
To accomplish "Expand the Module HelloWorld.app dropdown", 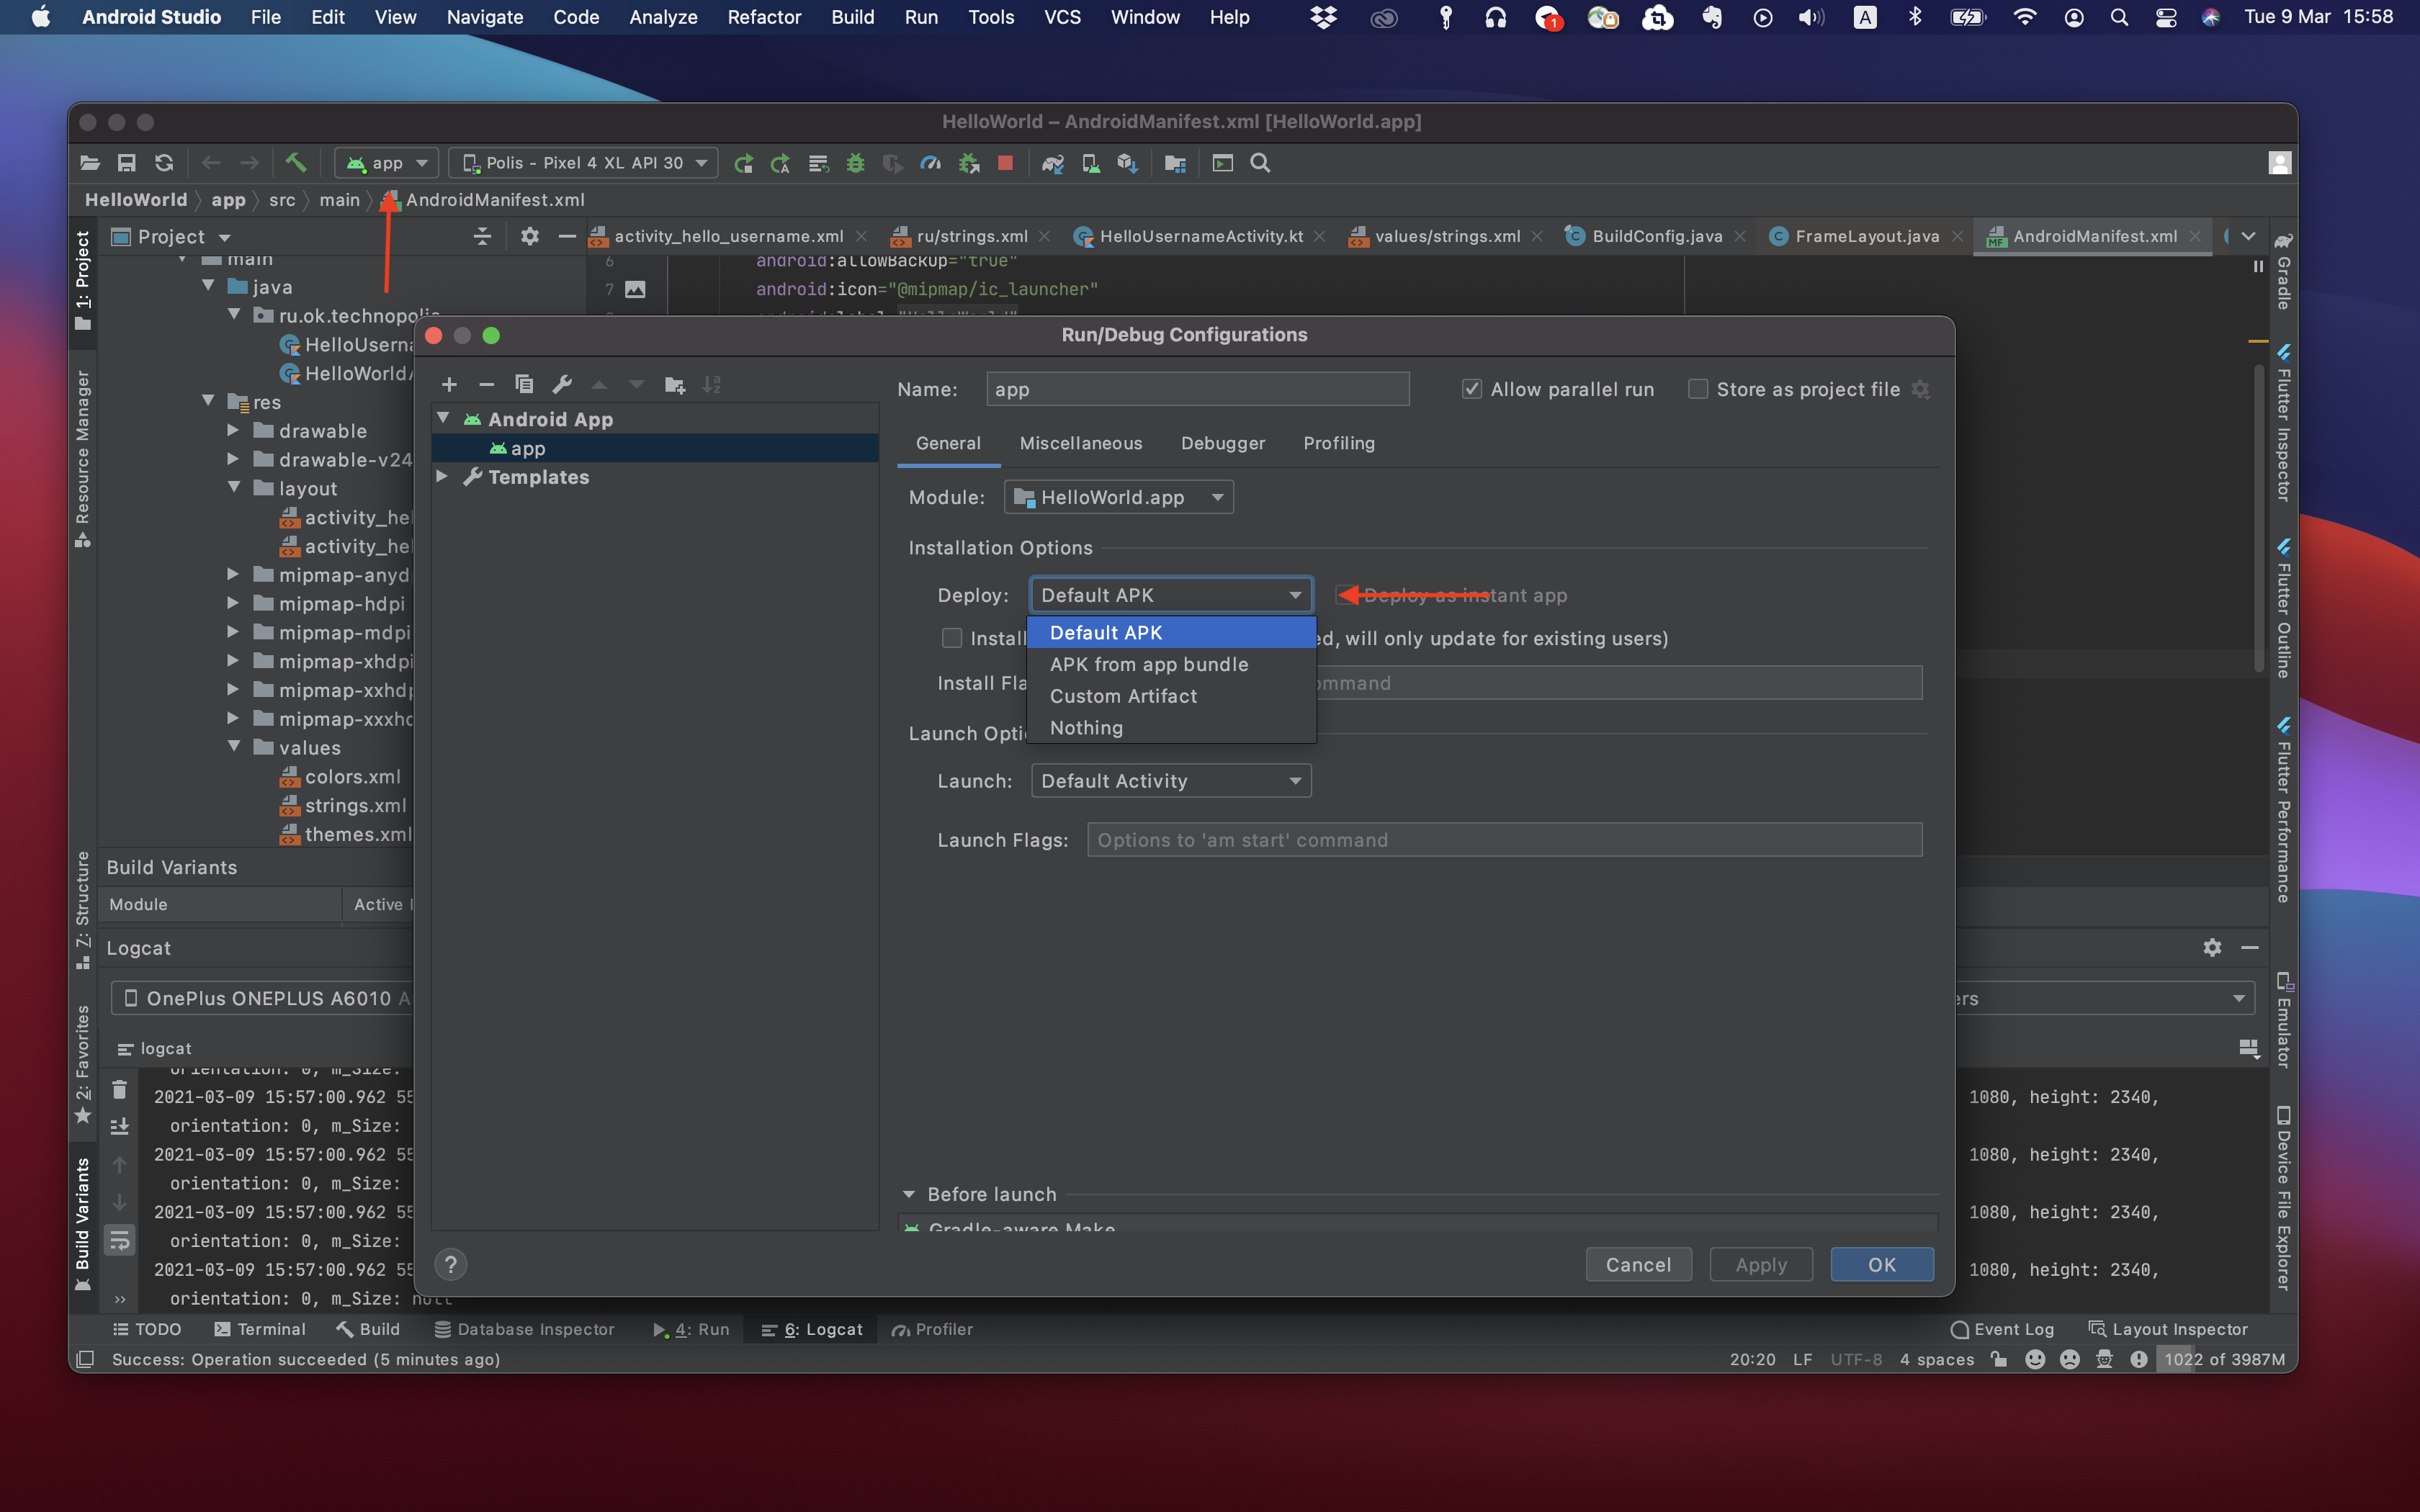I will point(1118,497).
